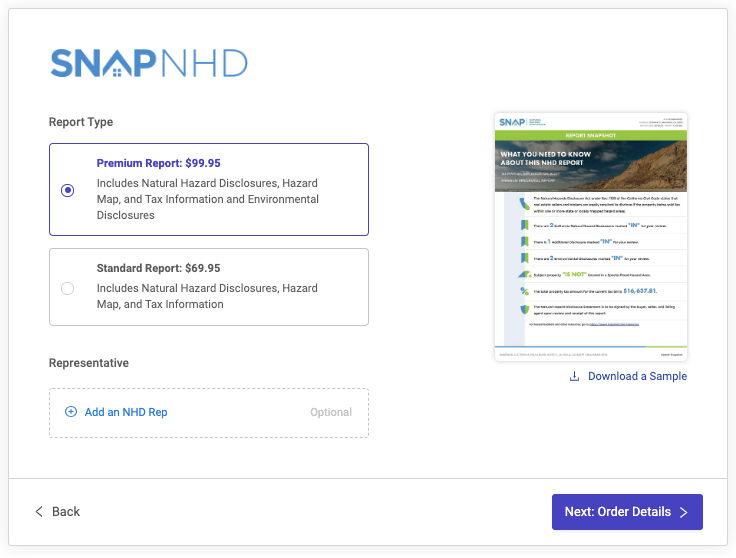Click the Premium Report: $99.95 title

[159, 163]
